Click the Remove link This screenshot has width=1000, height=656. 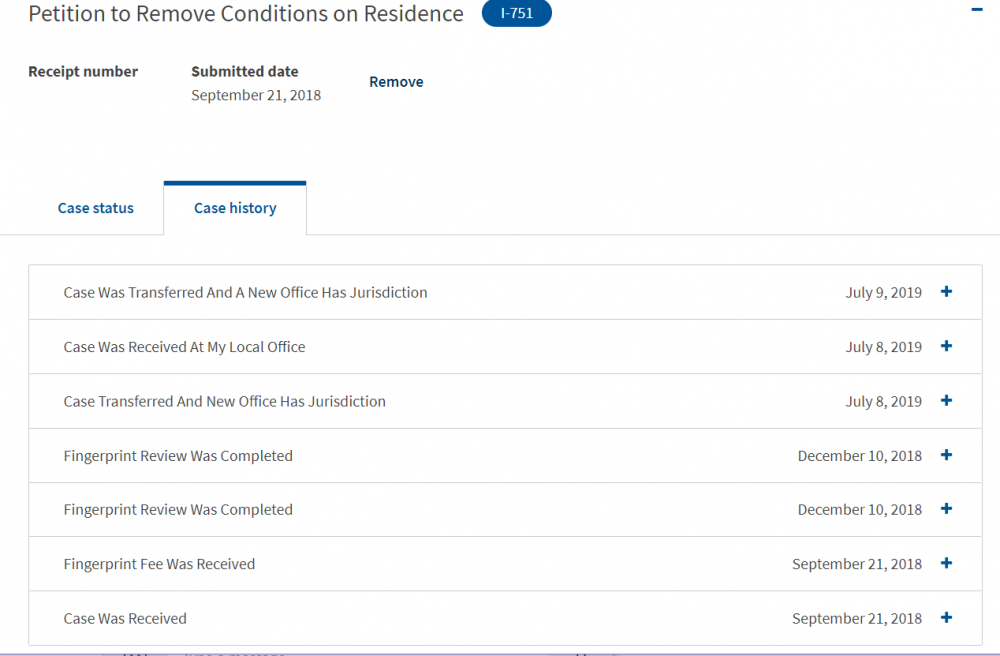pos(396,82)
